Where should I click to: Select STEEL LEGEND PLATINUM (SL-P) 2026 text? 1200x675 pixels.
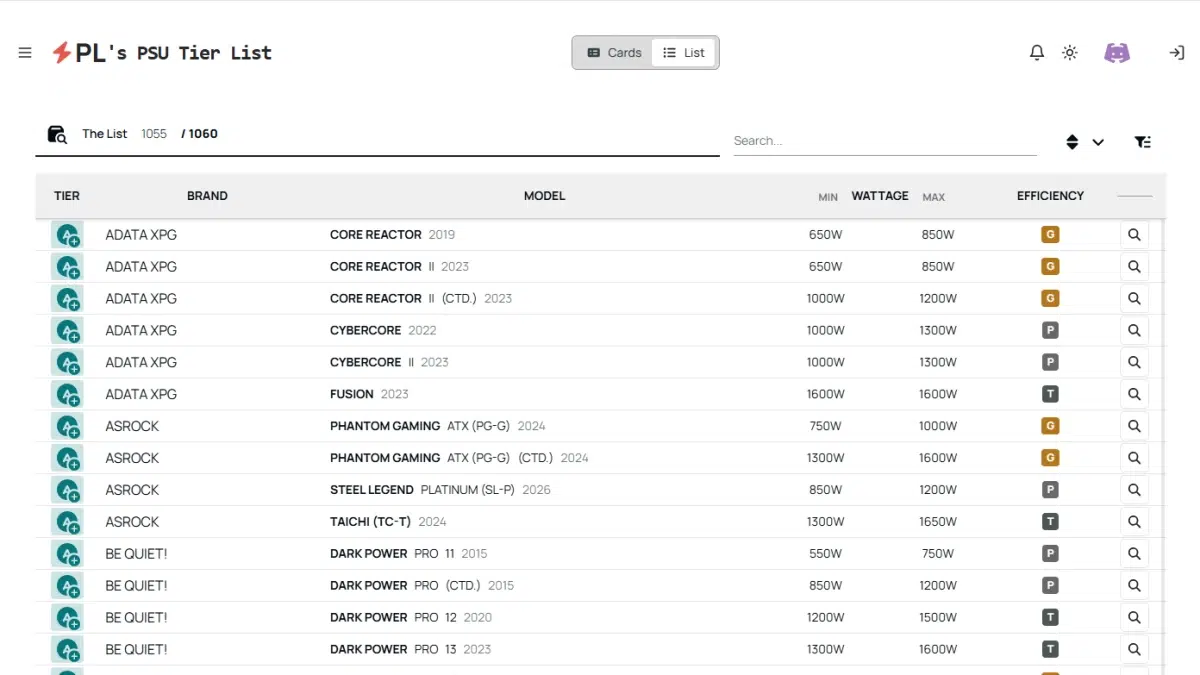tap(440, 490)
